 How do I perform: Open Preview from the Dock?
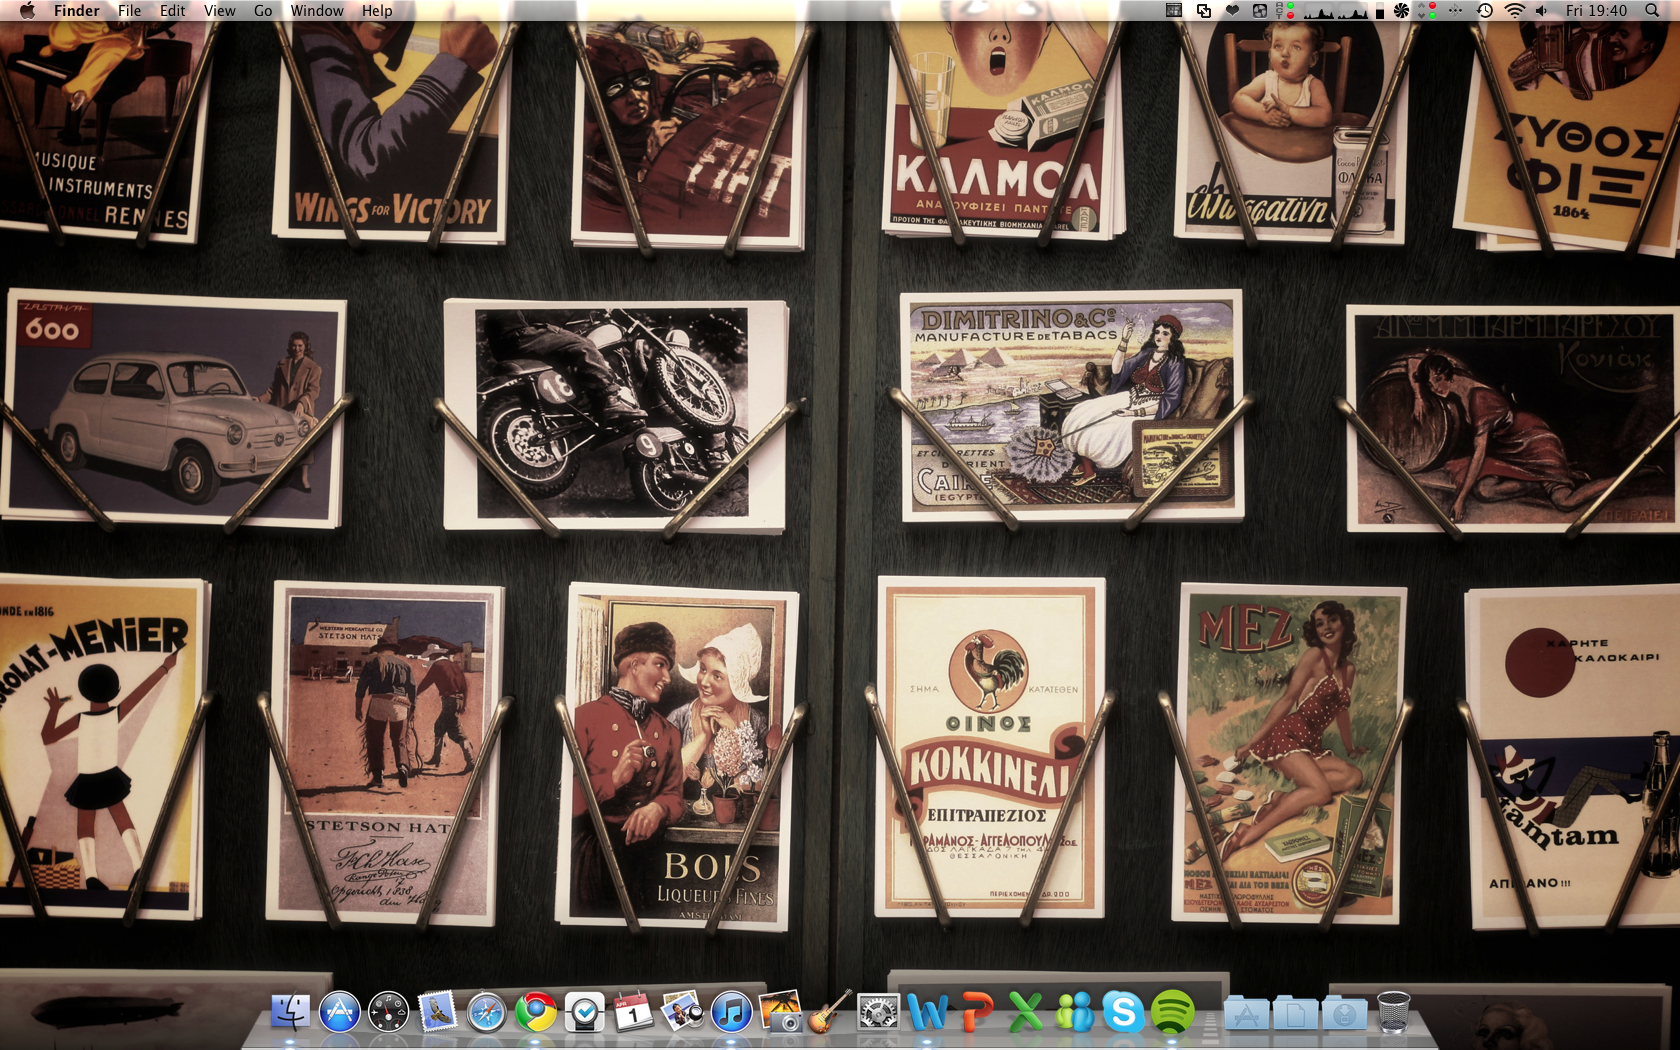pos(682,1012)
